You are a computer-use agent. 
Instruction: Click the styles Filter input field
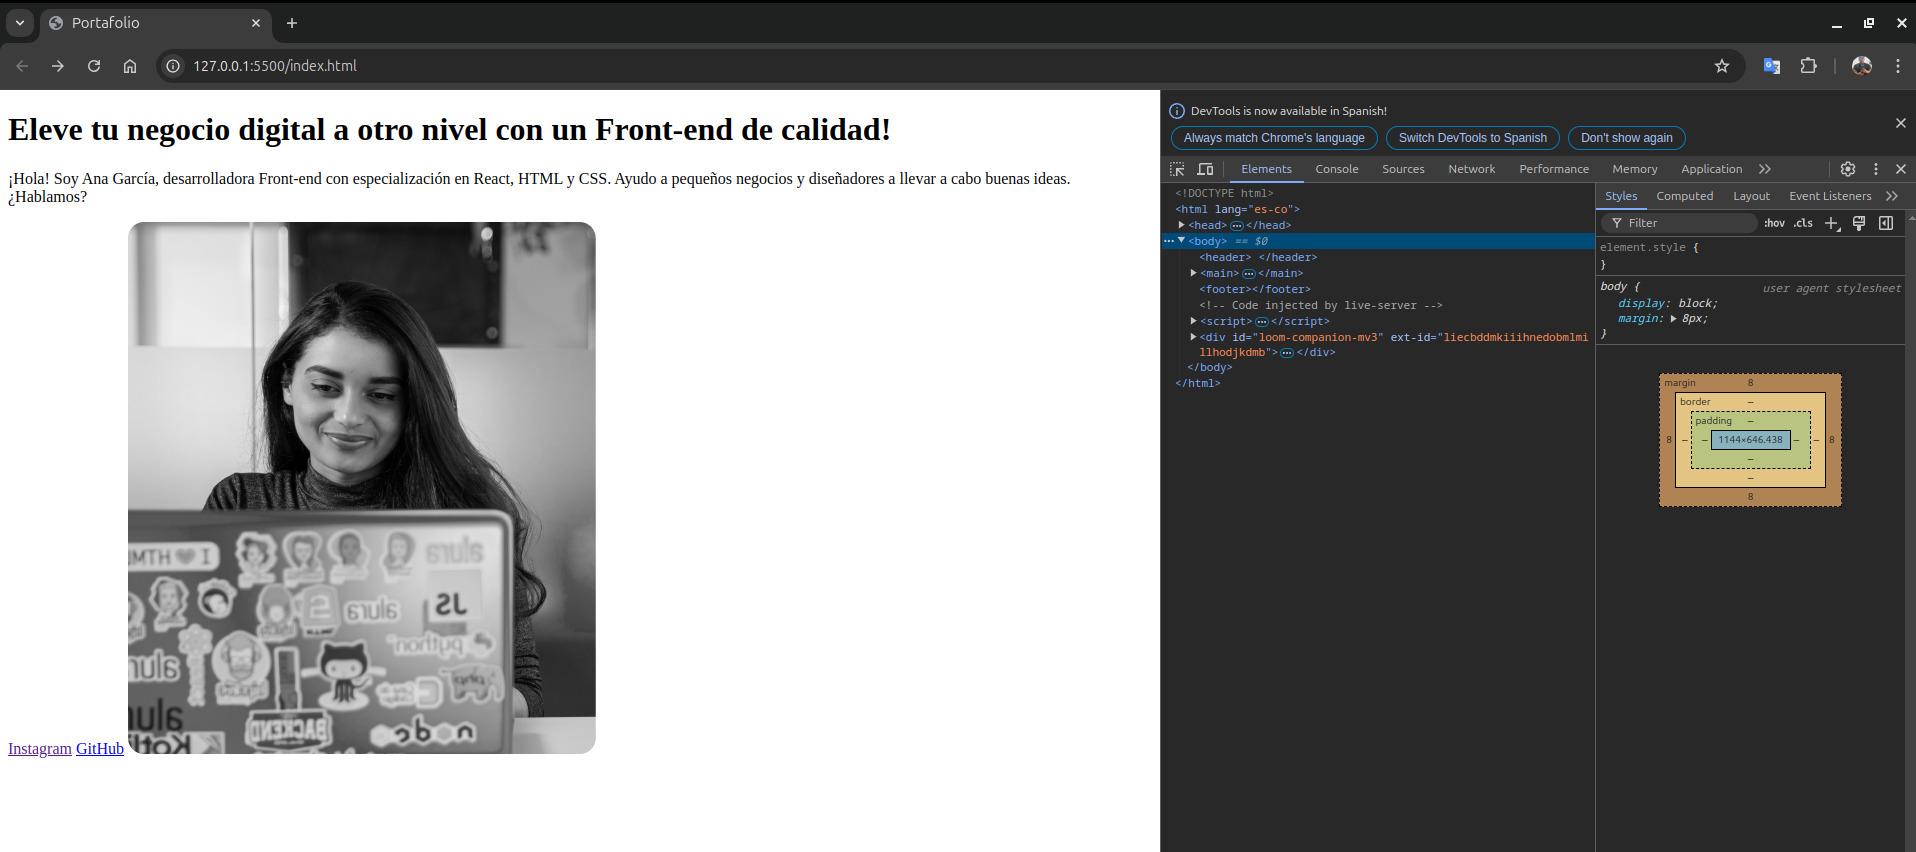point(1679,223)
